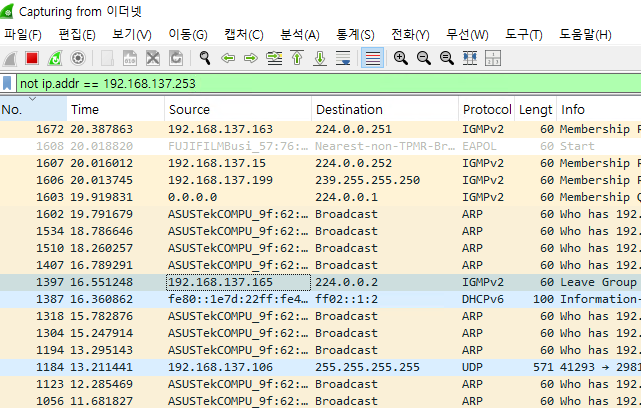
Task: Zoom in on packet list text
Action: tap(401, 58)
